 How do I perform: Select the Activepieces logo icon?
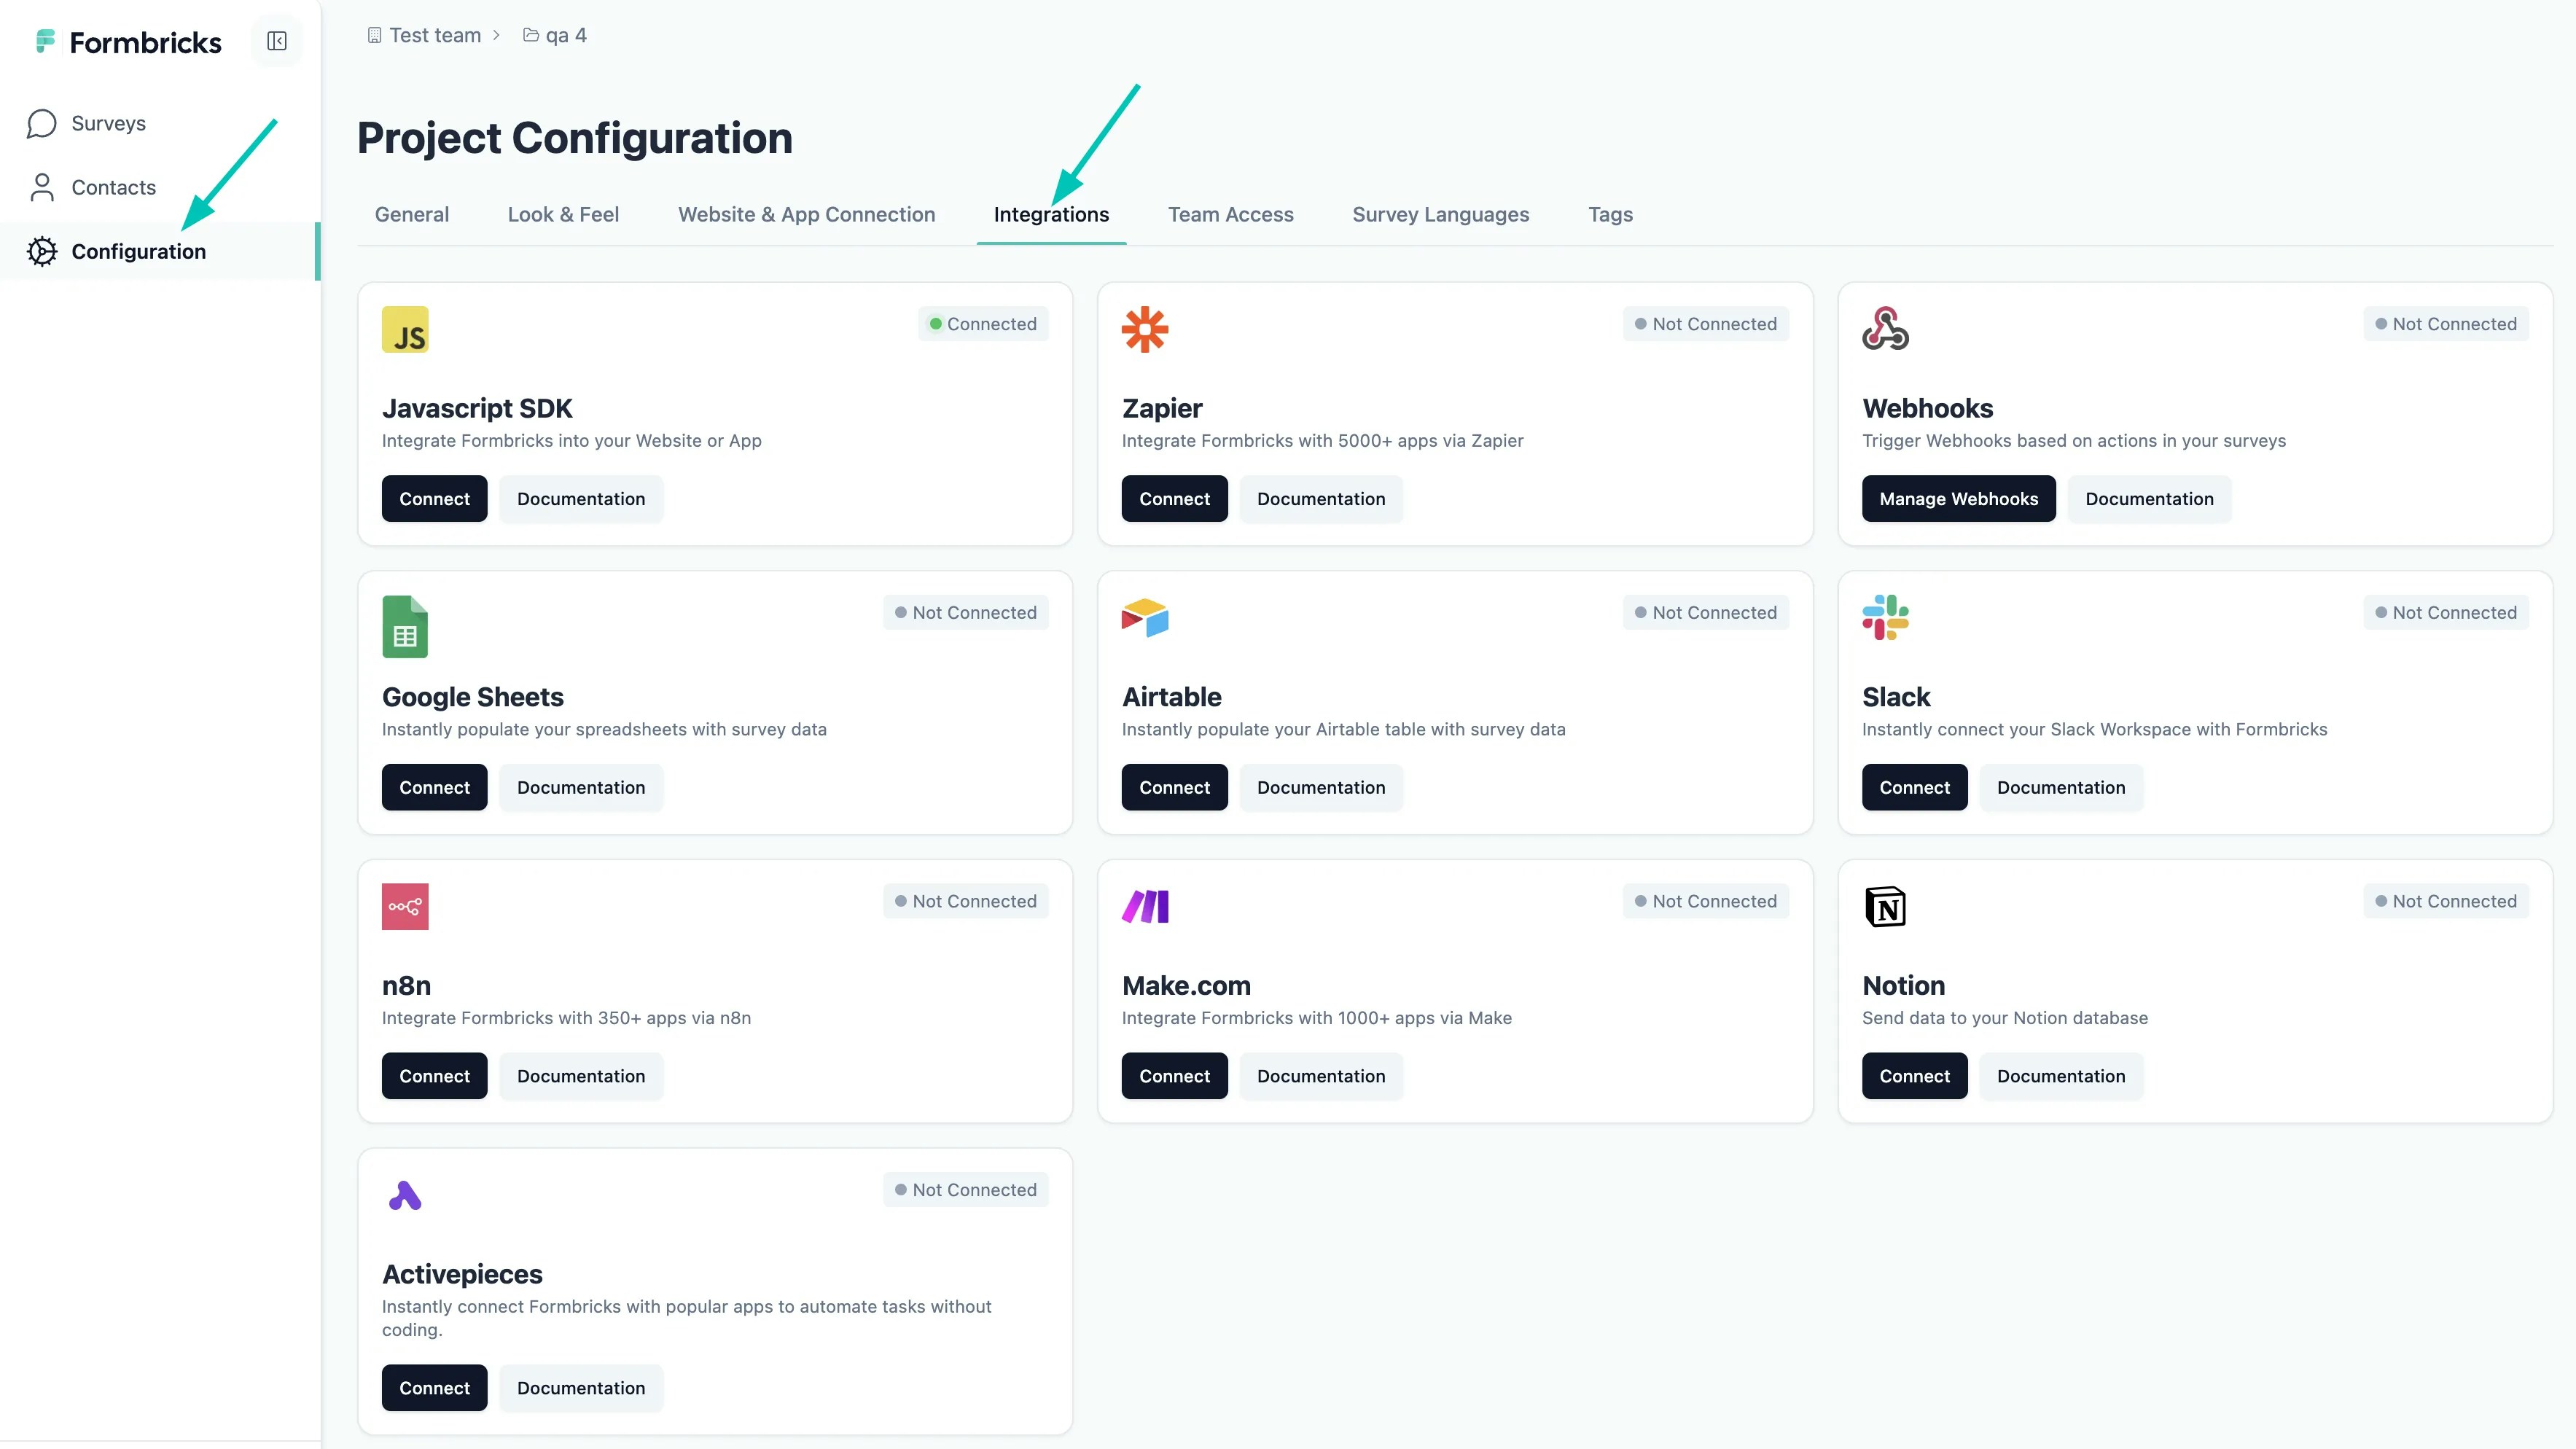coord(404,1194)
